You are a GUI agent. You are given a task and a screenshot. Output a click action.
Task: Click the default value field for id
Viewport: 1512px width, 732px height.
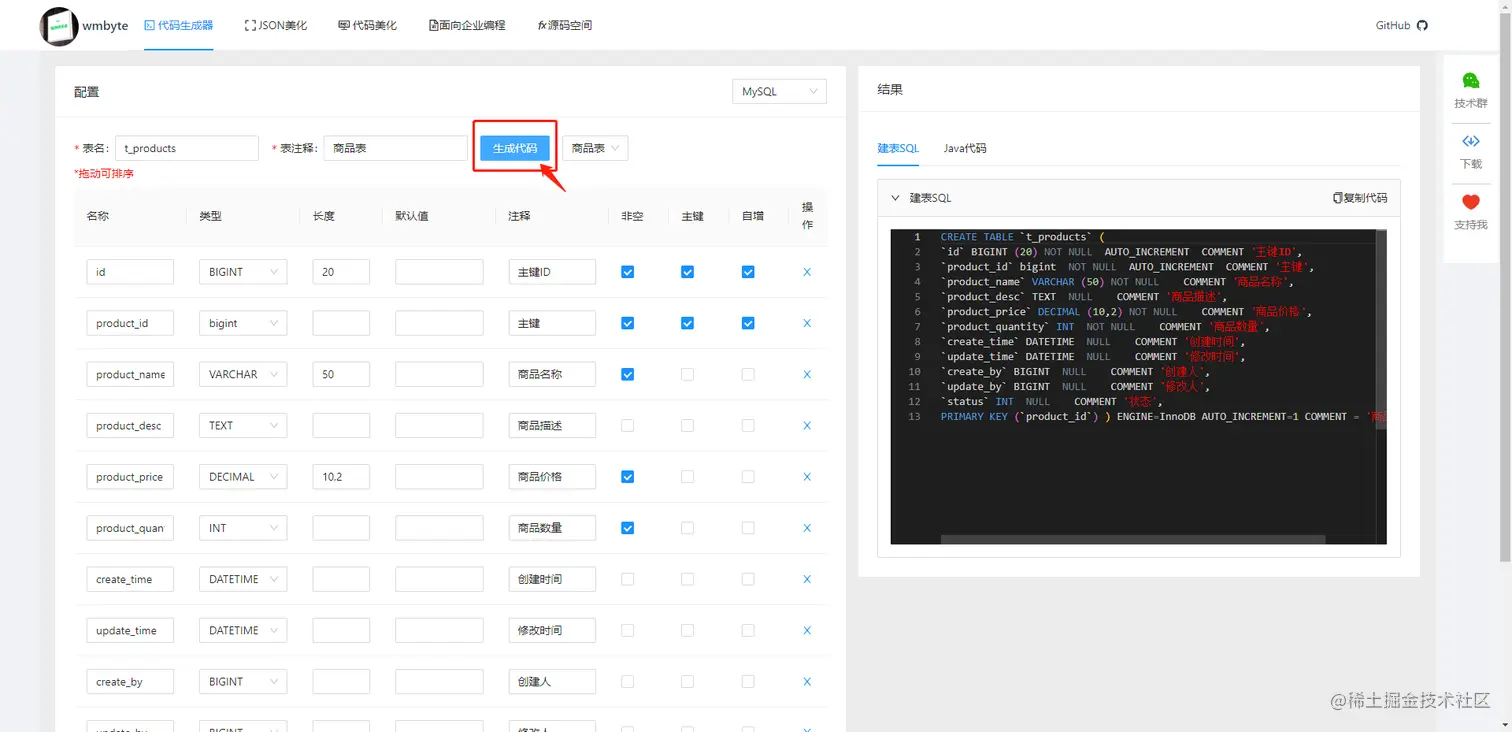[x=439, y=272]
